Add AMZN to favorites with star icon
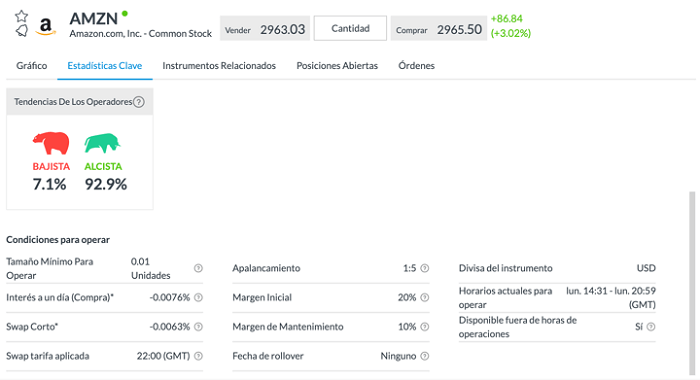Viewport: 700px width, 380px height. [21, 17]
